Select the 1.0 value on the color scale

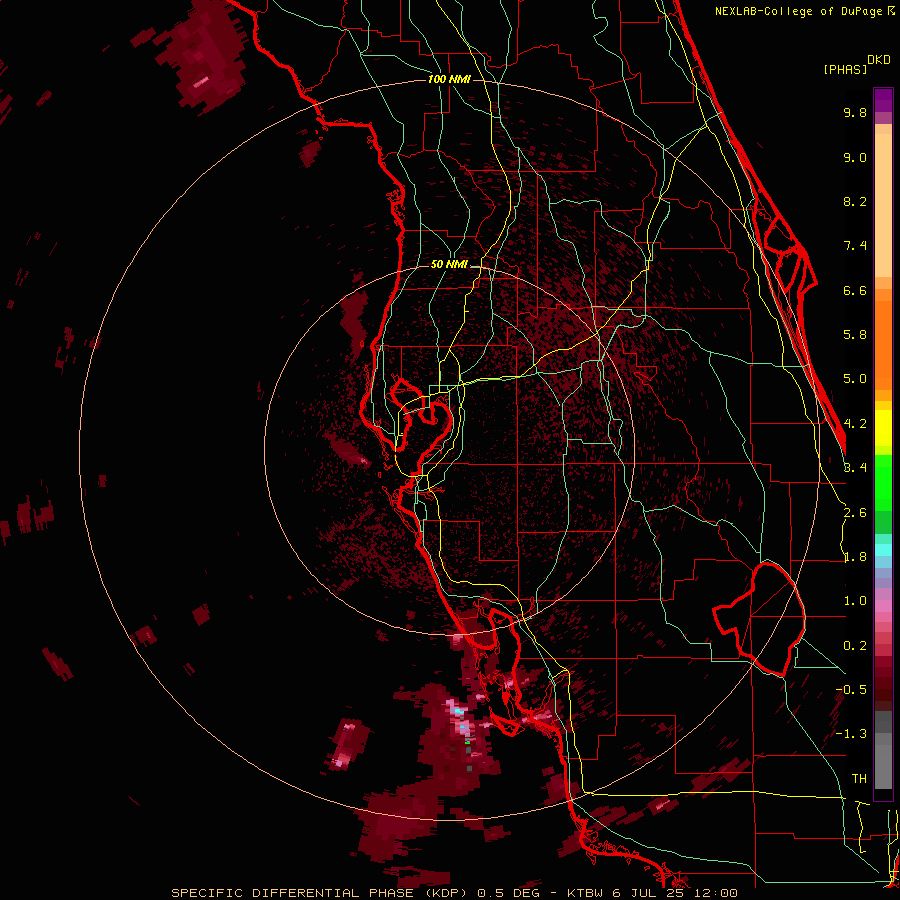pos(855,601)
